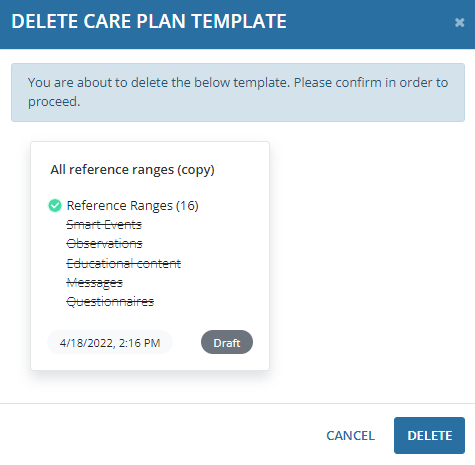475x465 pixels.
Task: Close the Delete Care Plan Template dialog
Action: tap(459, 22)
